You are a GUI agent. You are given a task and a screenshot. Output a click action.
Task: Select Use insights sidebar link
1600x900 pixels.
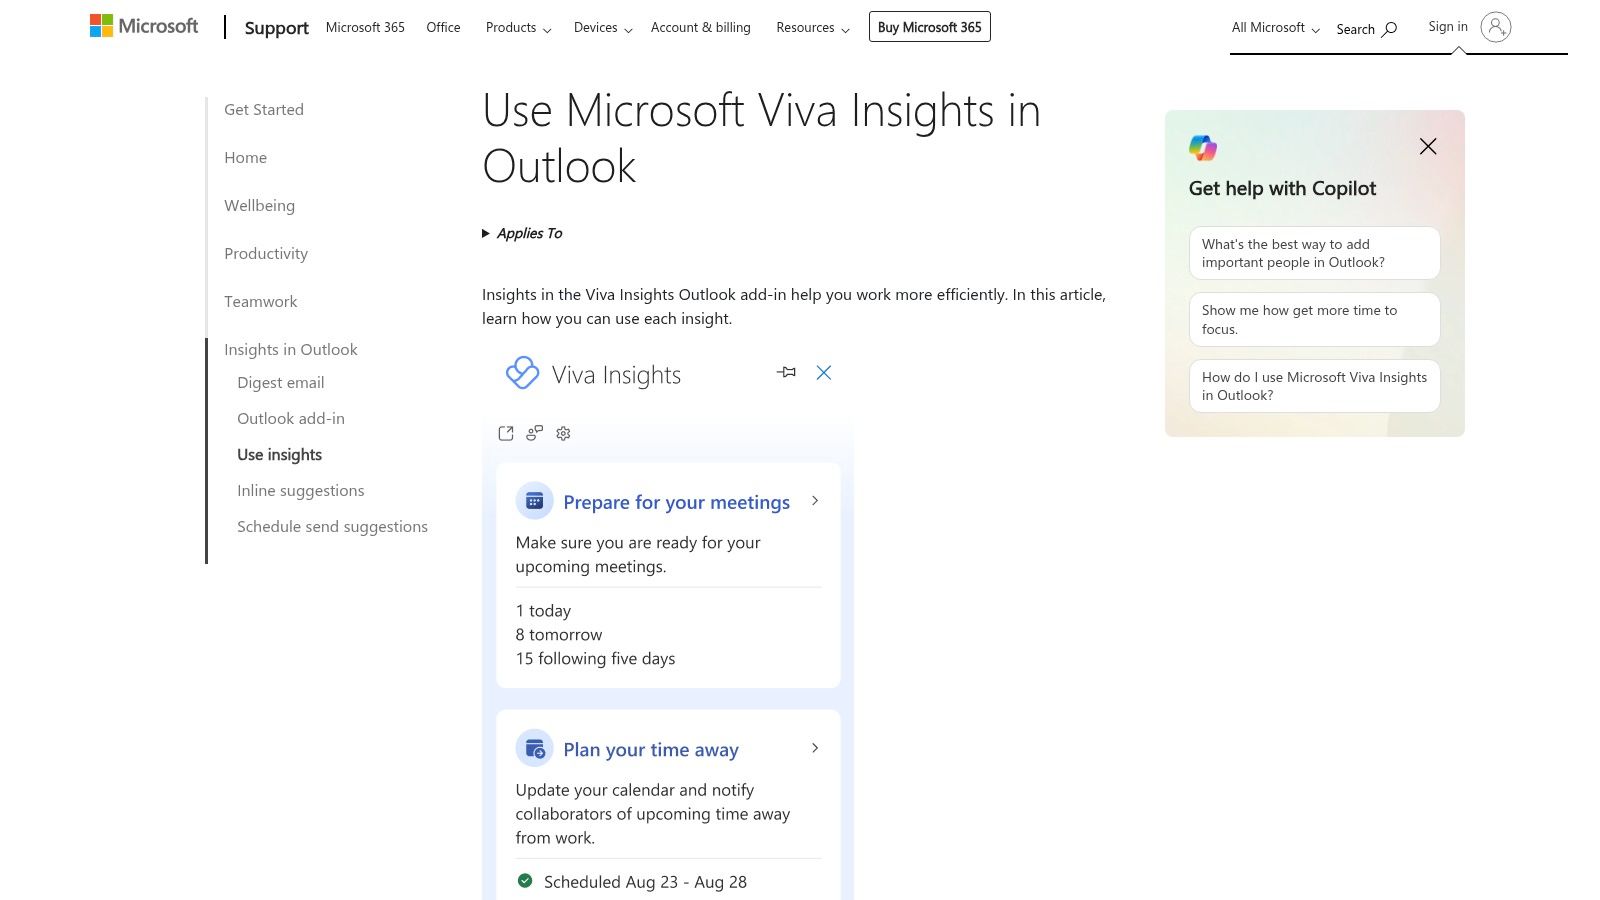pyautogui.click(x=280, y=455)
